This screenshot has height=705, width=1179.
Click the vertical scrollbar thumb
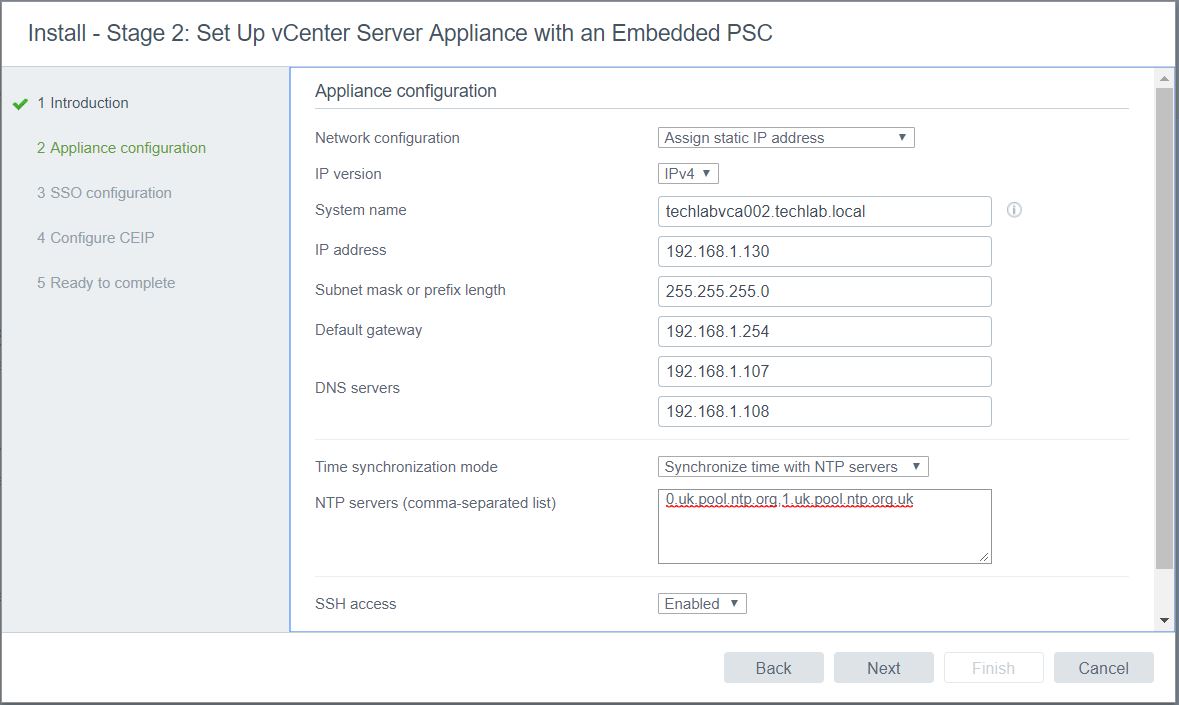(x=1164, y=328)
